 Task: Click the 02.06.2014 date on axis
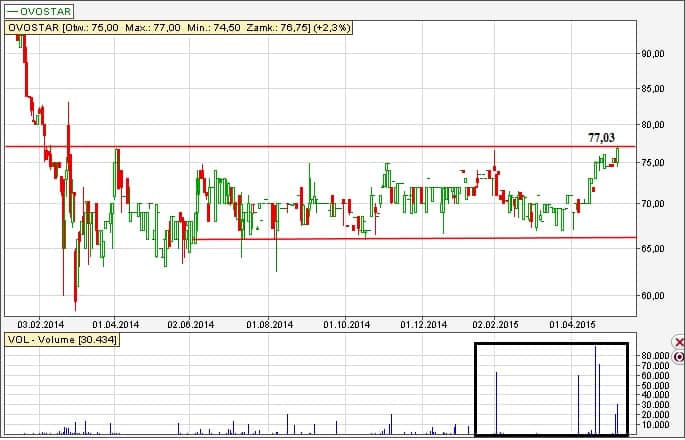click(x=191, y=324)
